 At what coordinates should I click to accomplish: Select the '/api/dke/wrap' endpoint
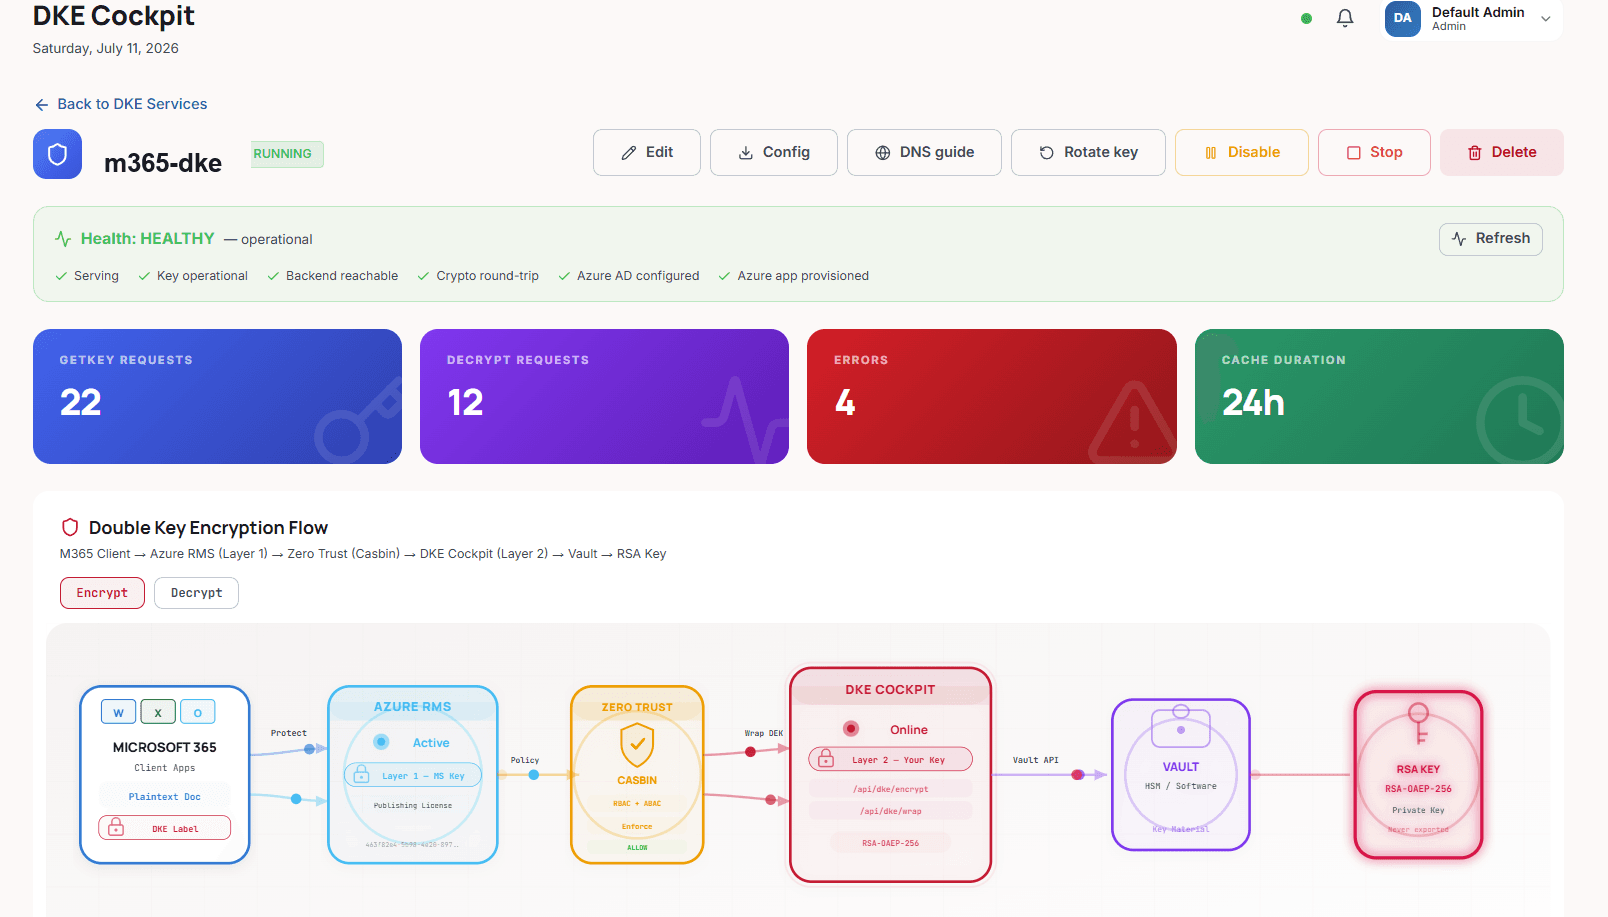pyautogui.click(x=890, y=811)
